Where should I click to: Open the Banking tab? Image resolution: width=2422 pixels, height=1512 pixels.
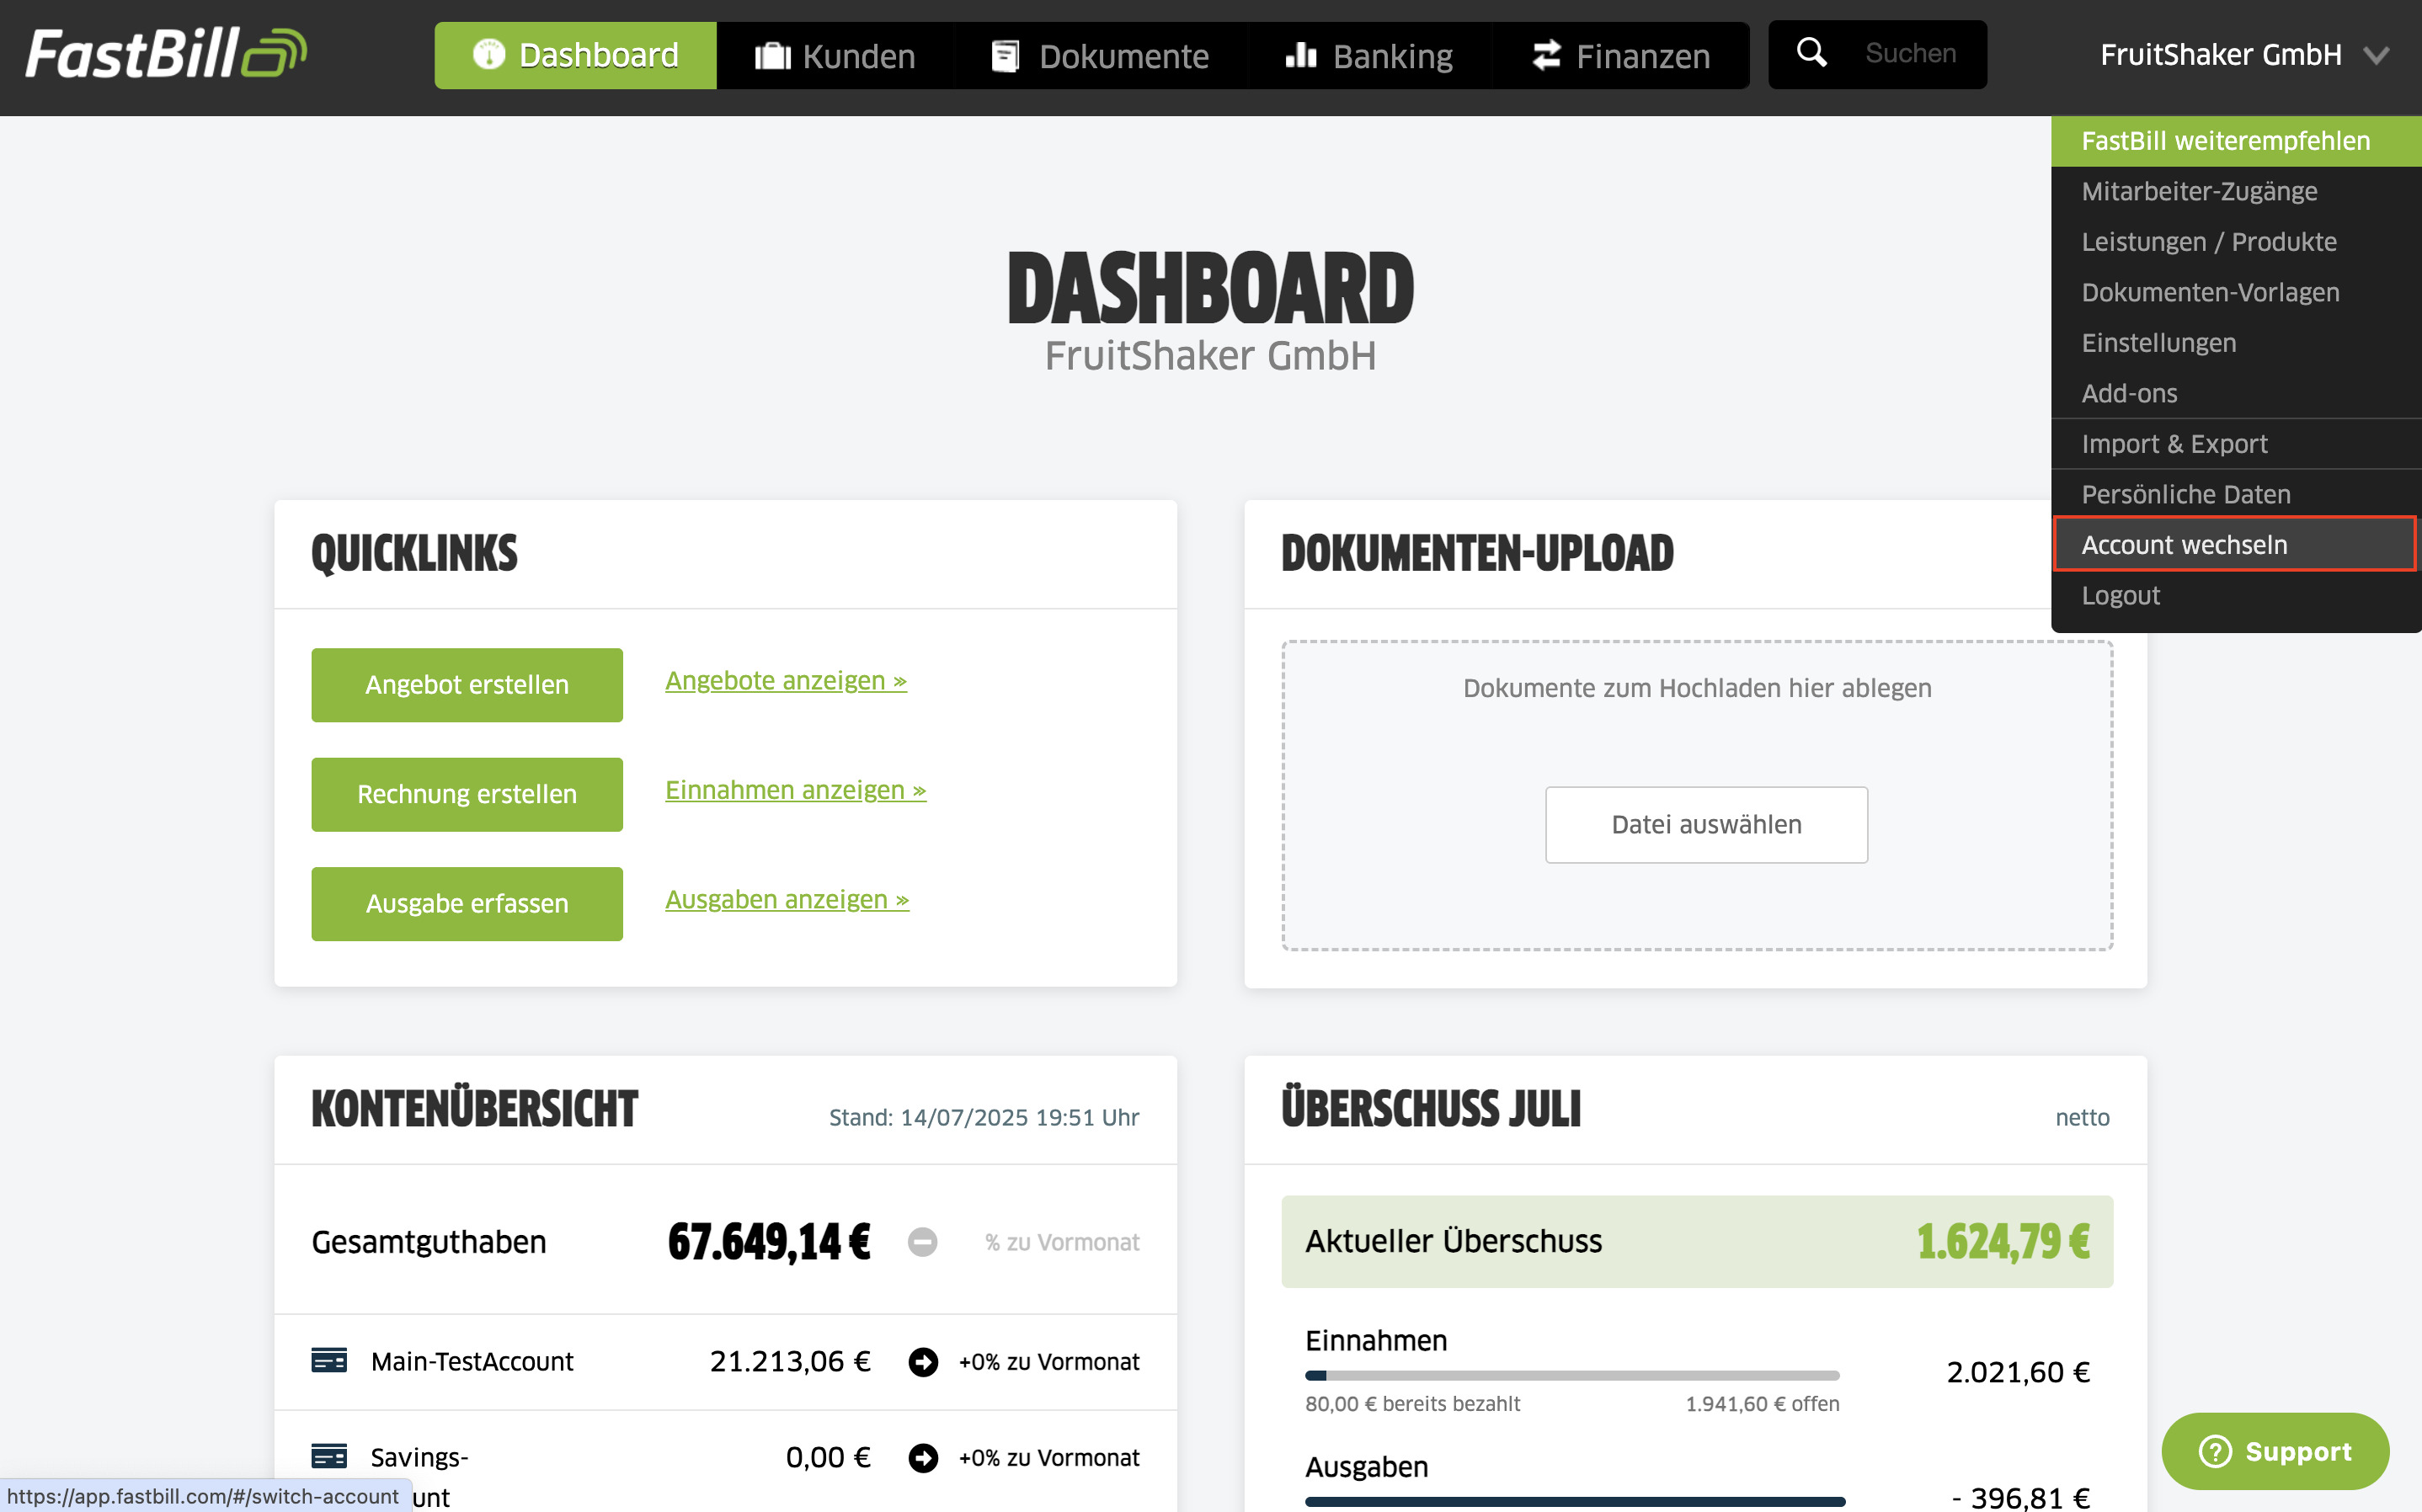[x=1369, y=56]
